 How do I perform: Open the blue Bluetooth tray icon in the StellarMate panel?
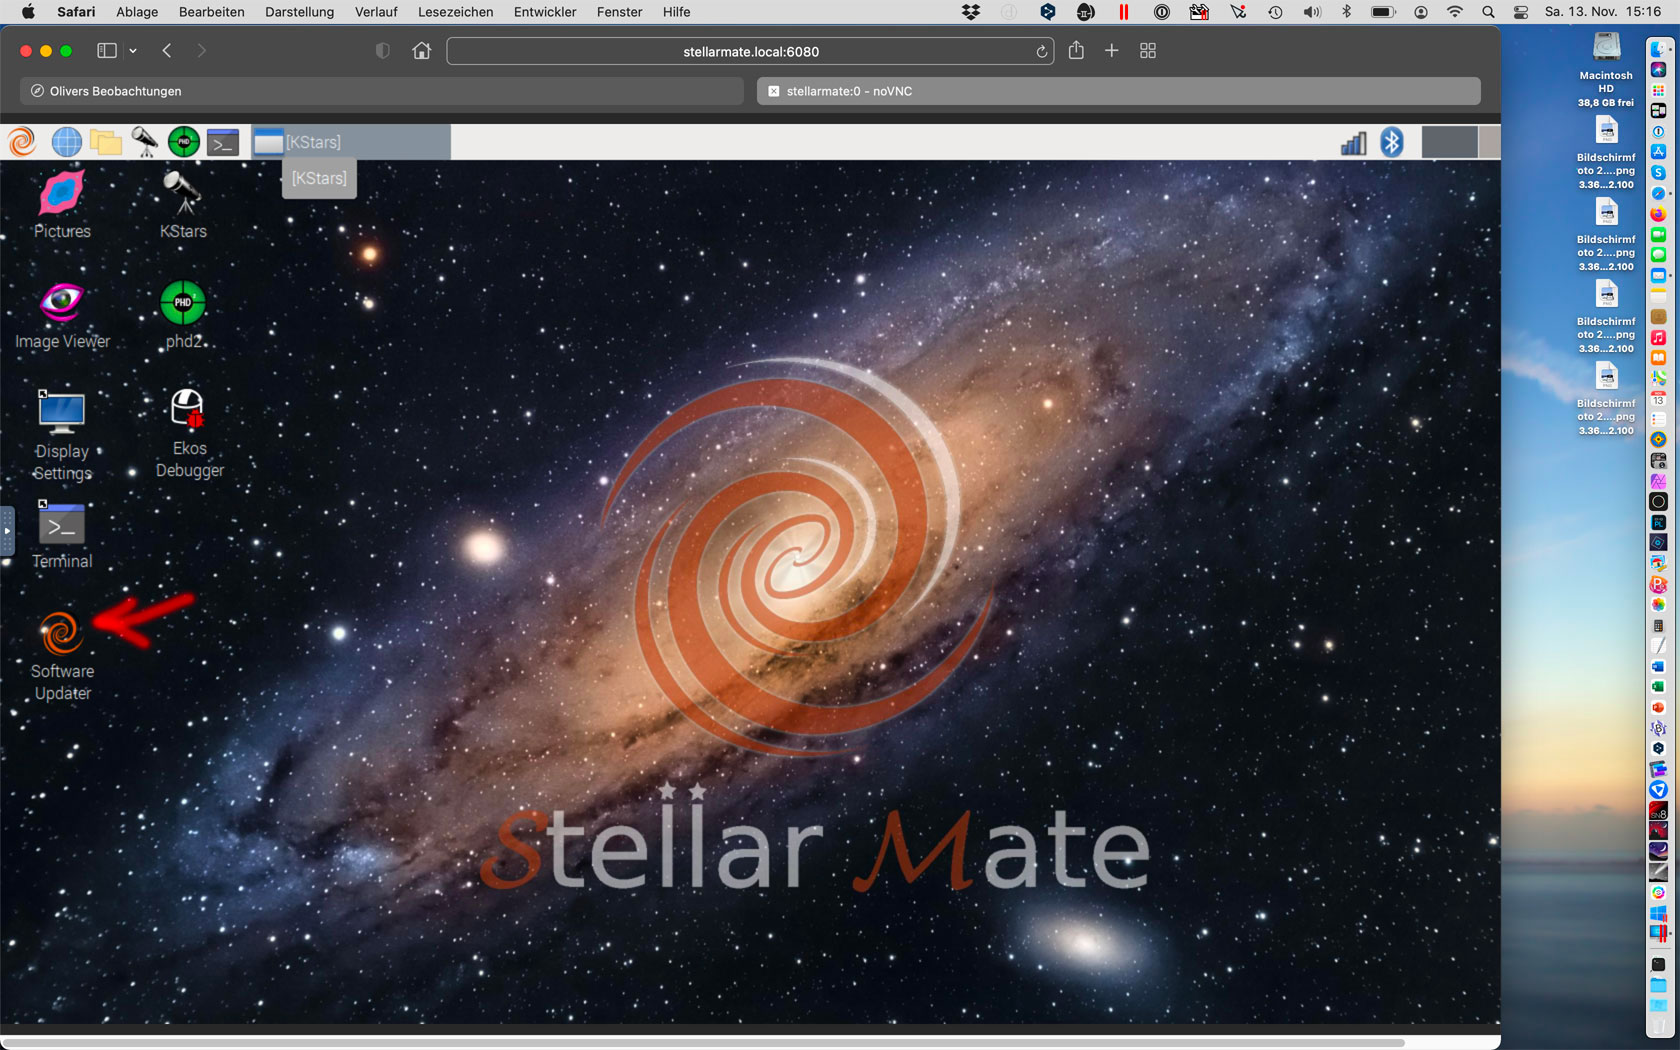1392,142
